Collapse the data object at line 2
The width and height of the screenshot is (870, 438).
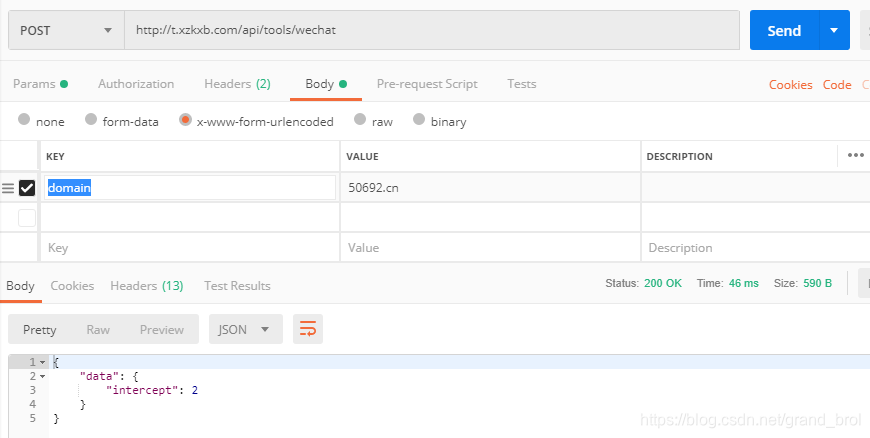(x=43, y=376)
